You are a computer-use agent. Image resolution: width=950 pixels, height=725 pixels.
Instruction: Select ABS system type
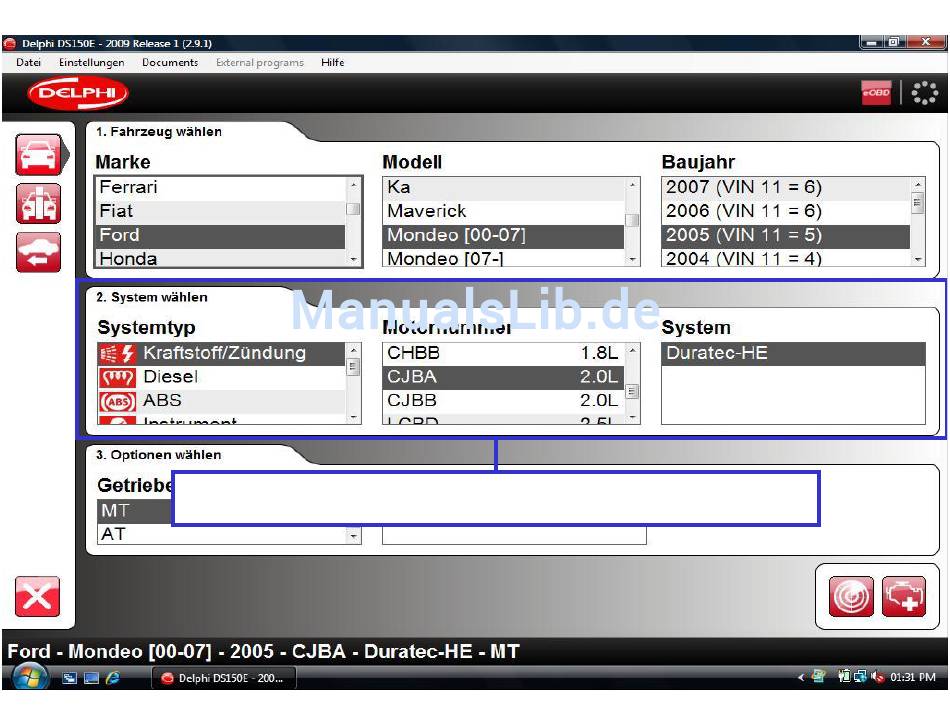(162, 400)
